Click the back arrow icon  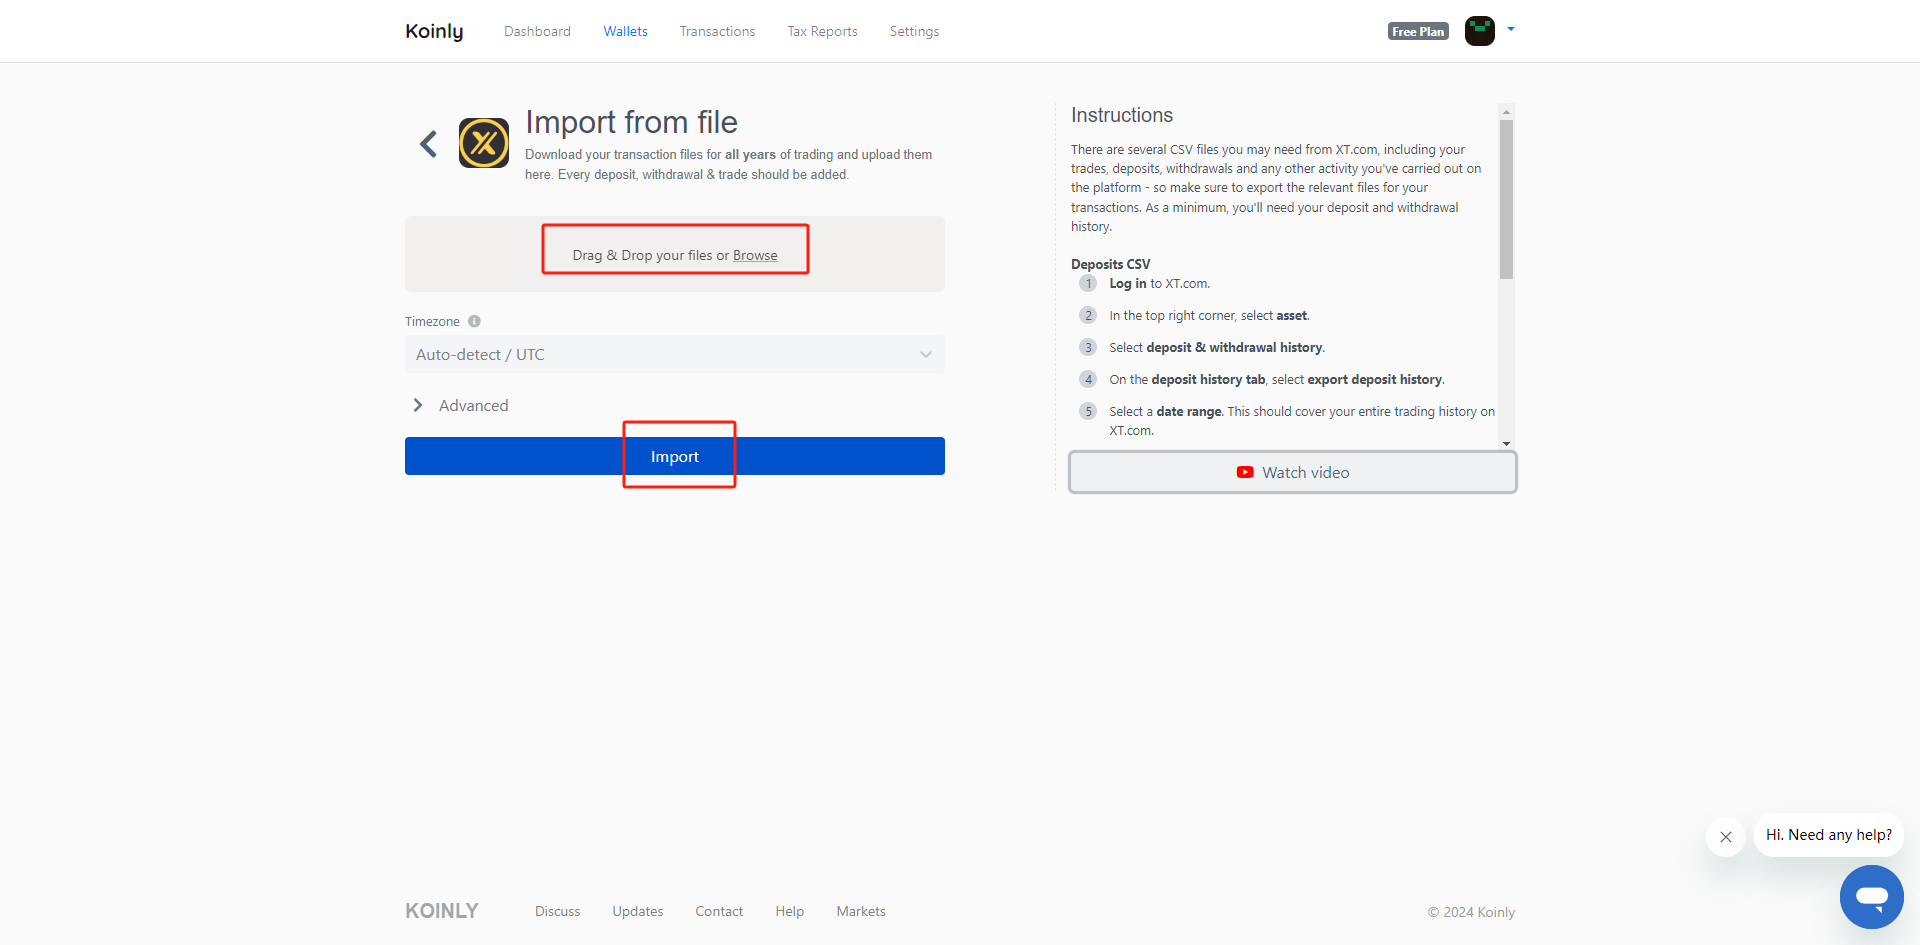pyautogui.click(x=429, y=144)
